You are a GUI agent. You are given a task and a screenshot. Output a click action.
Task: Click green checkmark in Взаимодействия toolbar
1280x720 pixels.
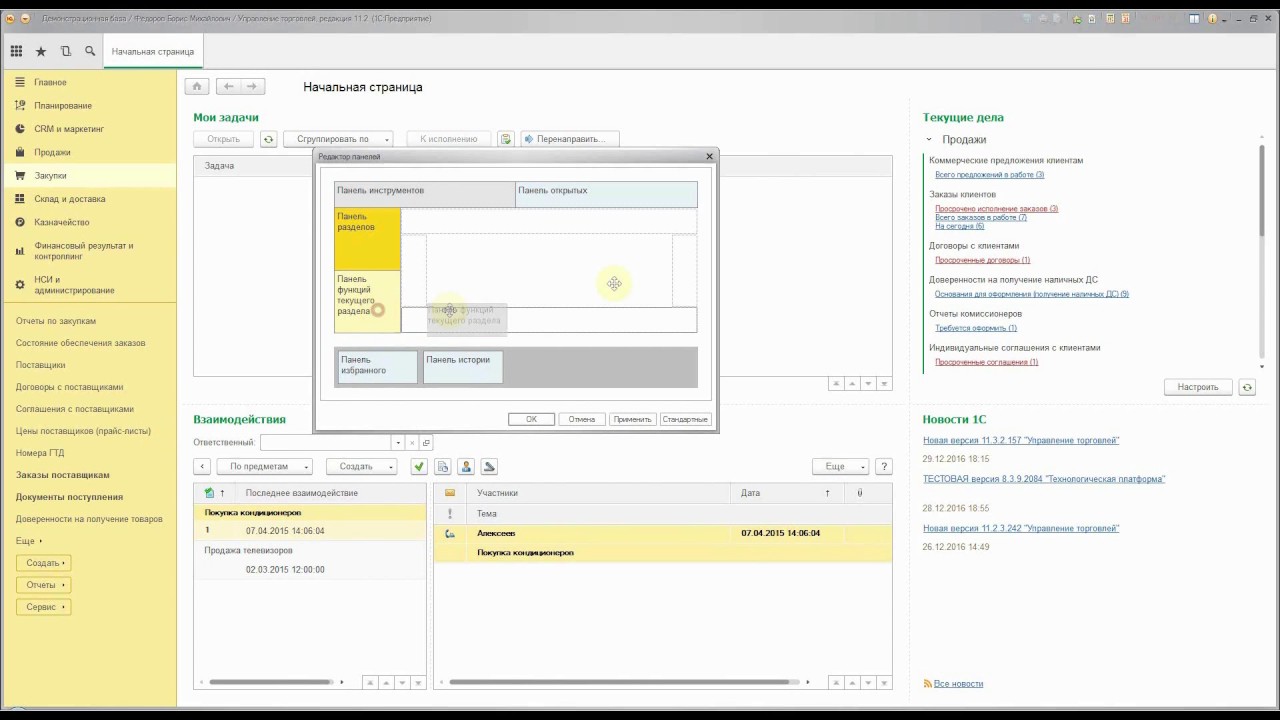click(x=418, y=466)
